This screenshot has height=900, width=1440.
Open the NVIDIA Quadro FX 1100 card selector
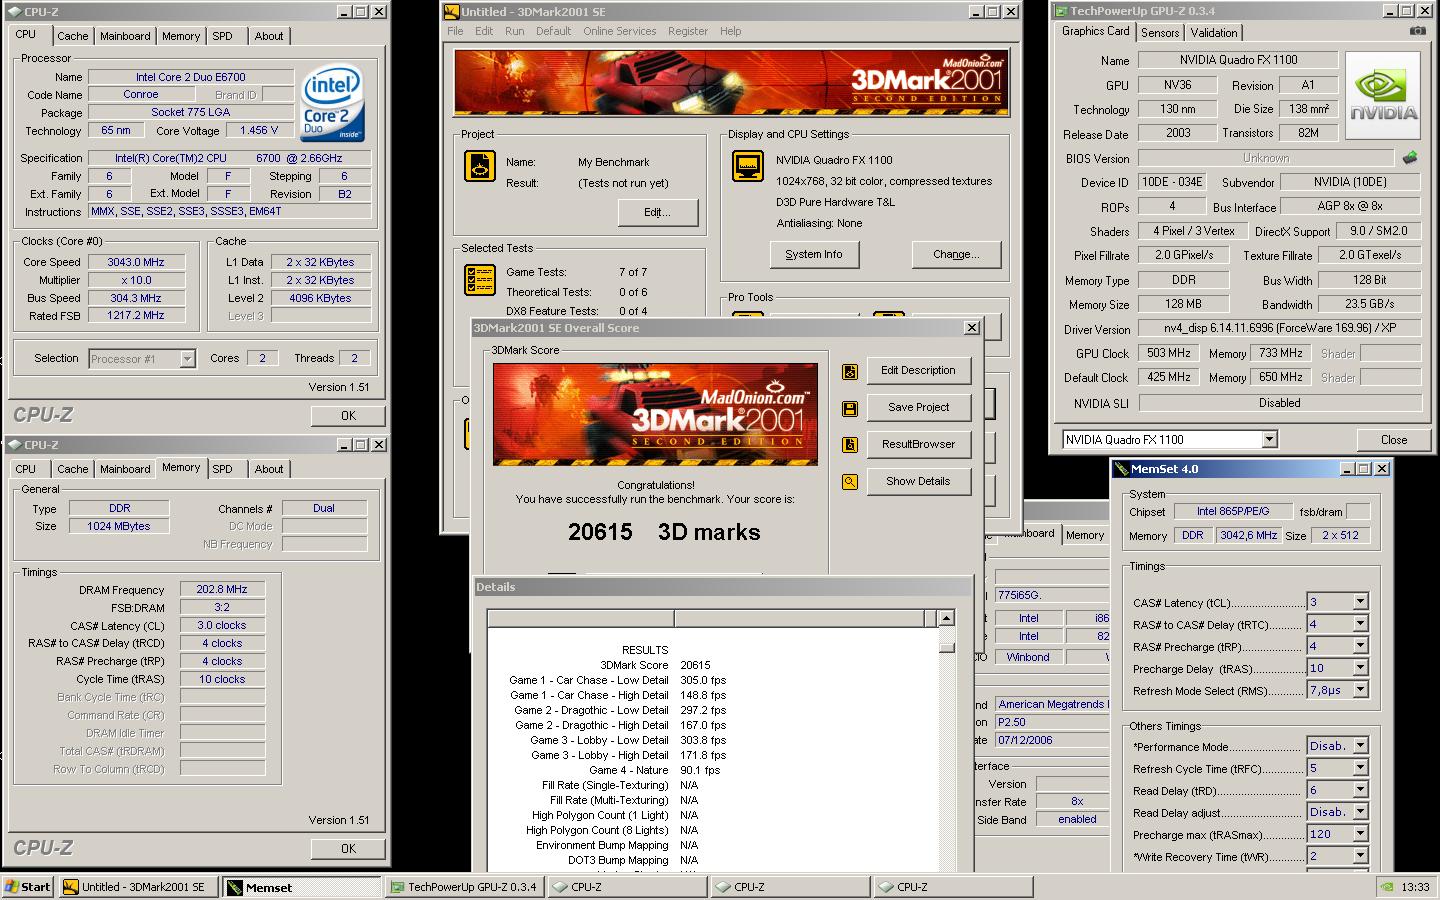coord(1269,439)
